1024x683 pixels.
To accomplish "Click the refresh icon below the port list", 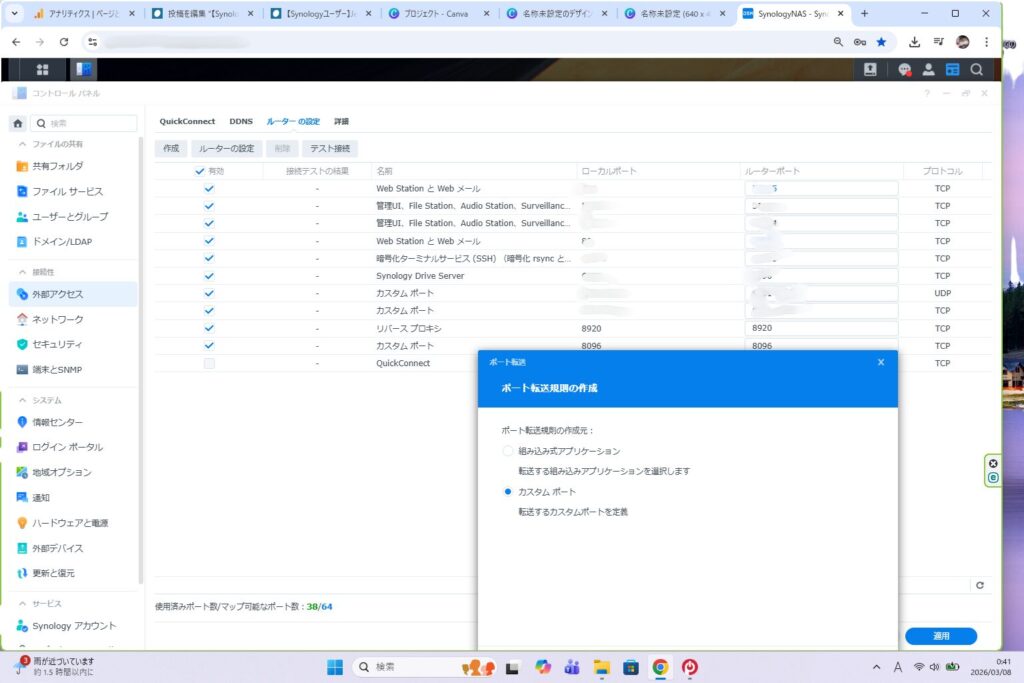I will pos(980,585).
